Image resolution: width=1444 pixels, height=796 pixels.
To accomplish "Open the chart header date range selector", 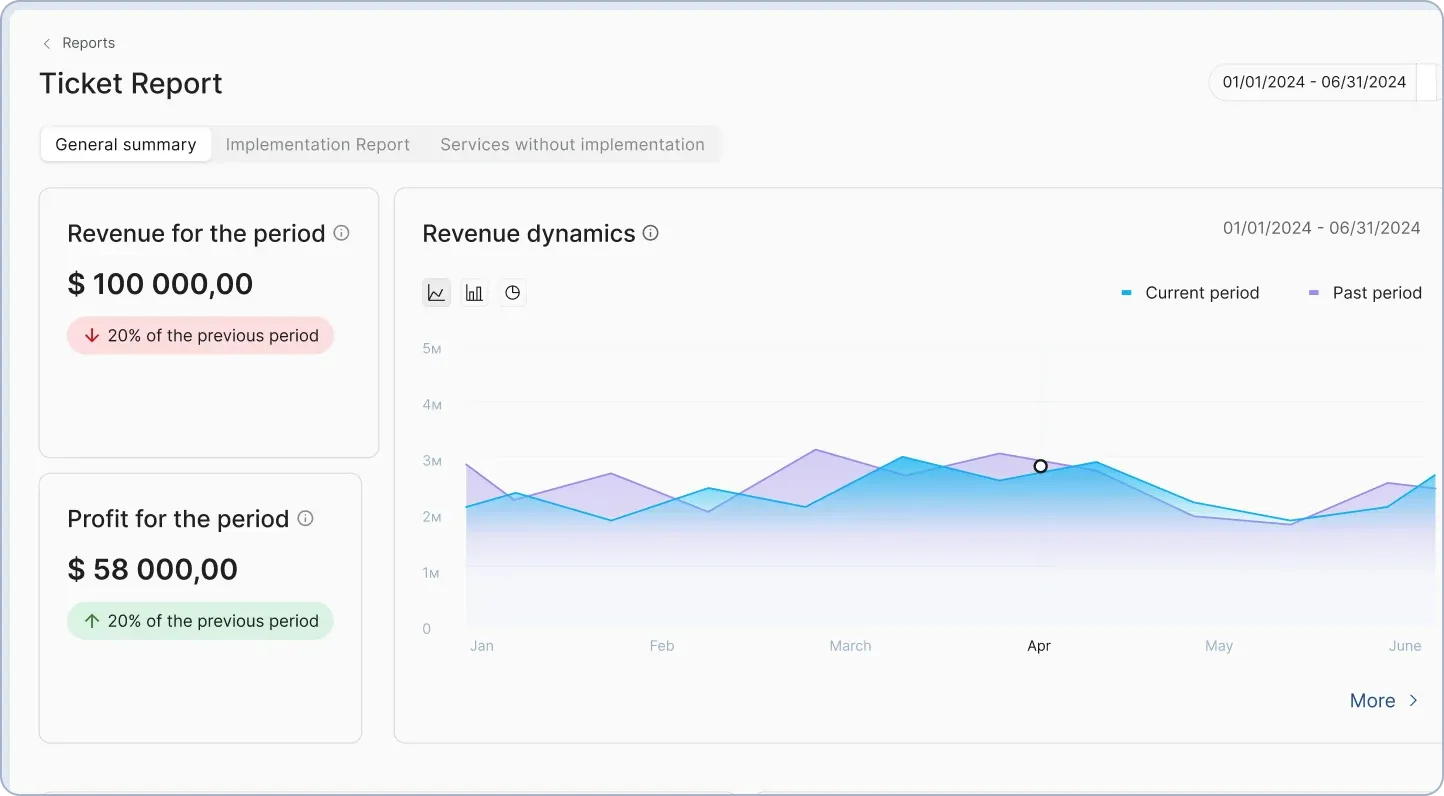I will pos(1321,227).
